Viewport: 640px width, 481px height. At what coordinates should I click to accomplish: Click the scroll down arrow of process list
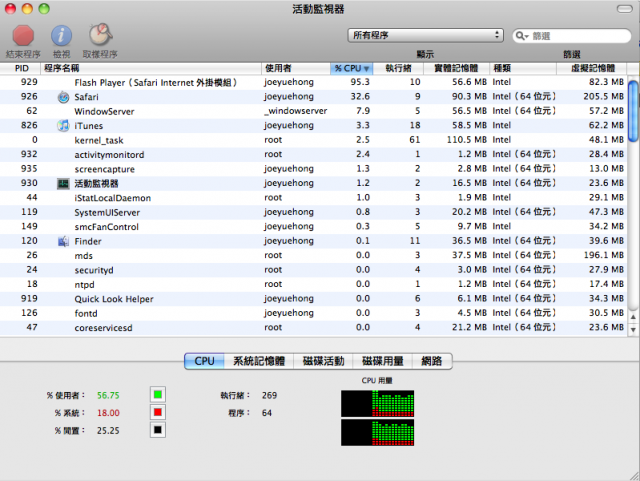[633, 329]
